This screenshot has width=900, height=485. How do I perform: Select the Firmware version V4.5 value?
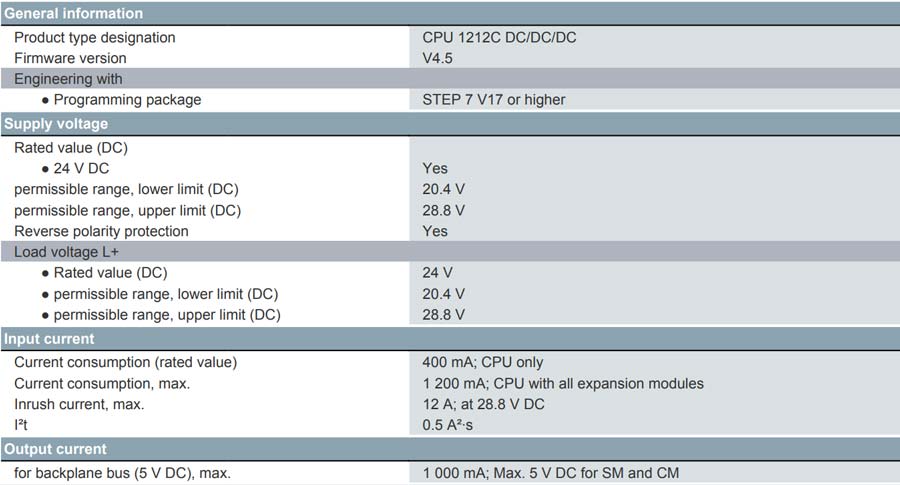[x=437, y=58]
